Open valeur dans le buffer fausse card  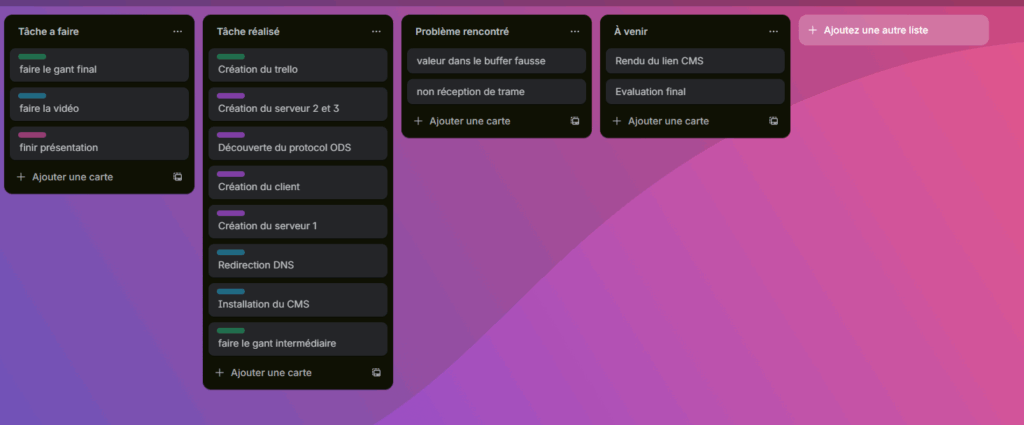495,61
